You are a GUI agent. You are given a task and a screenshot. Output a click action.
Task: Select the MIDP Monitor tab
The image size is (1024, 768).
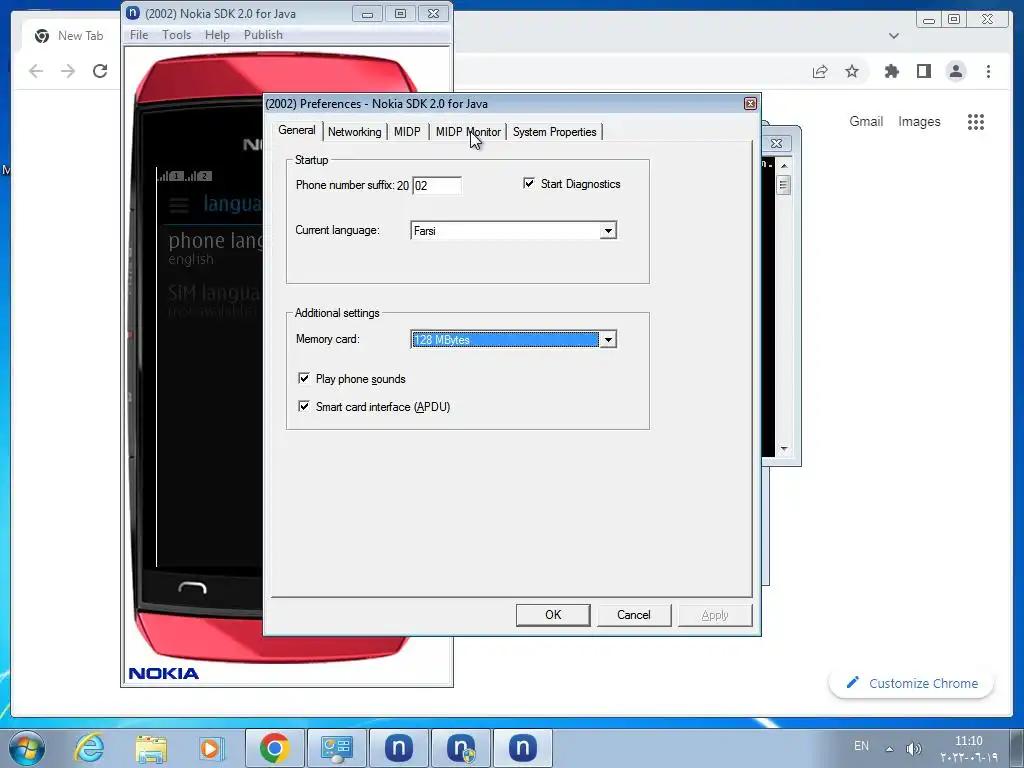(x=468, y=132)
